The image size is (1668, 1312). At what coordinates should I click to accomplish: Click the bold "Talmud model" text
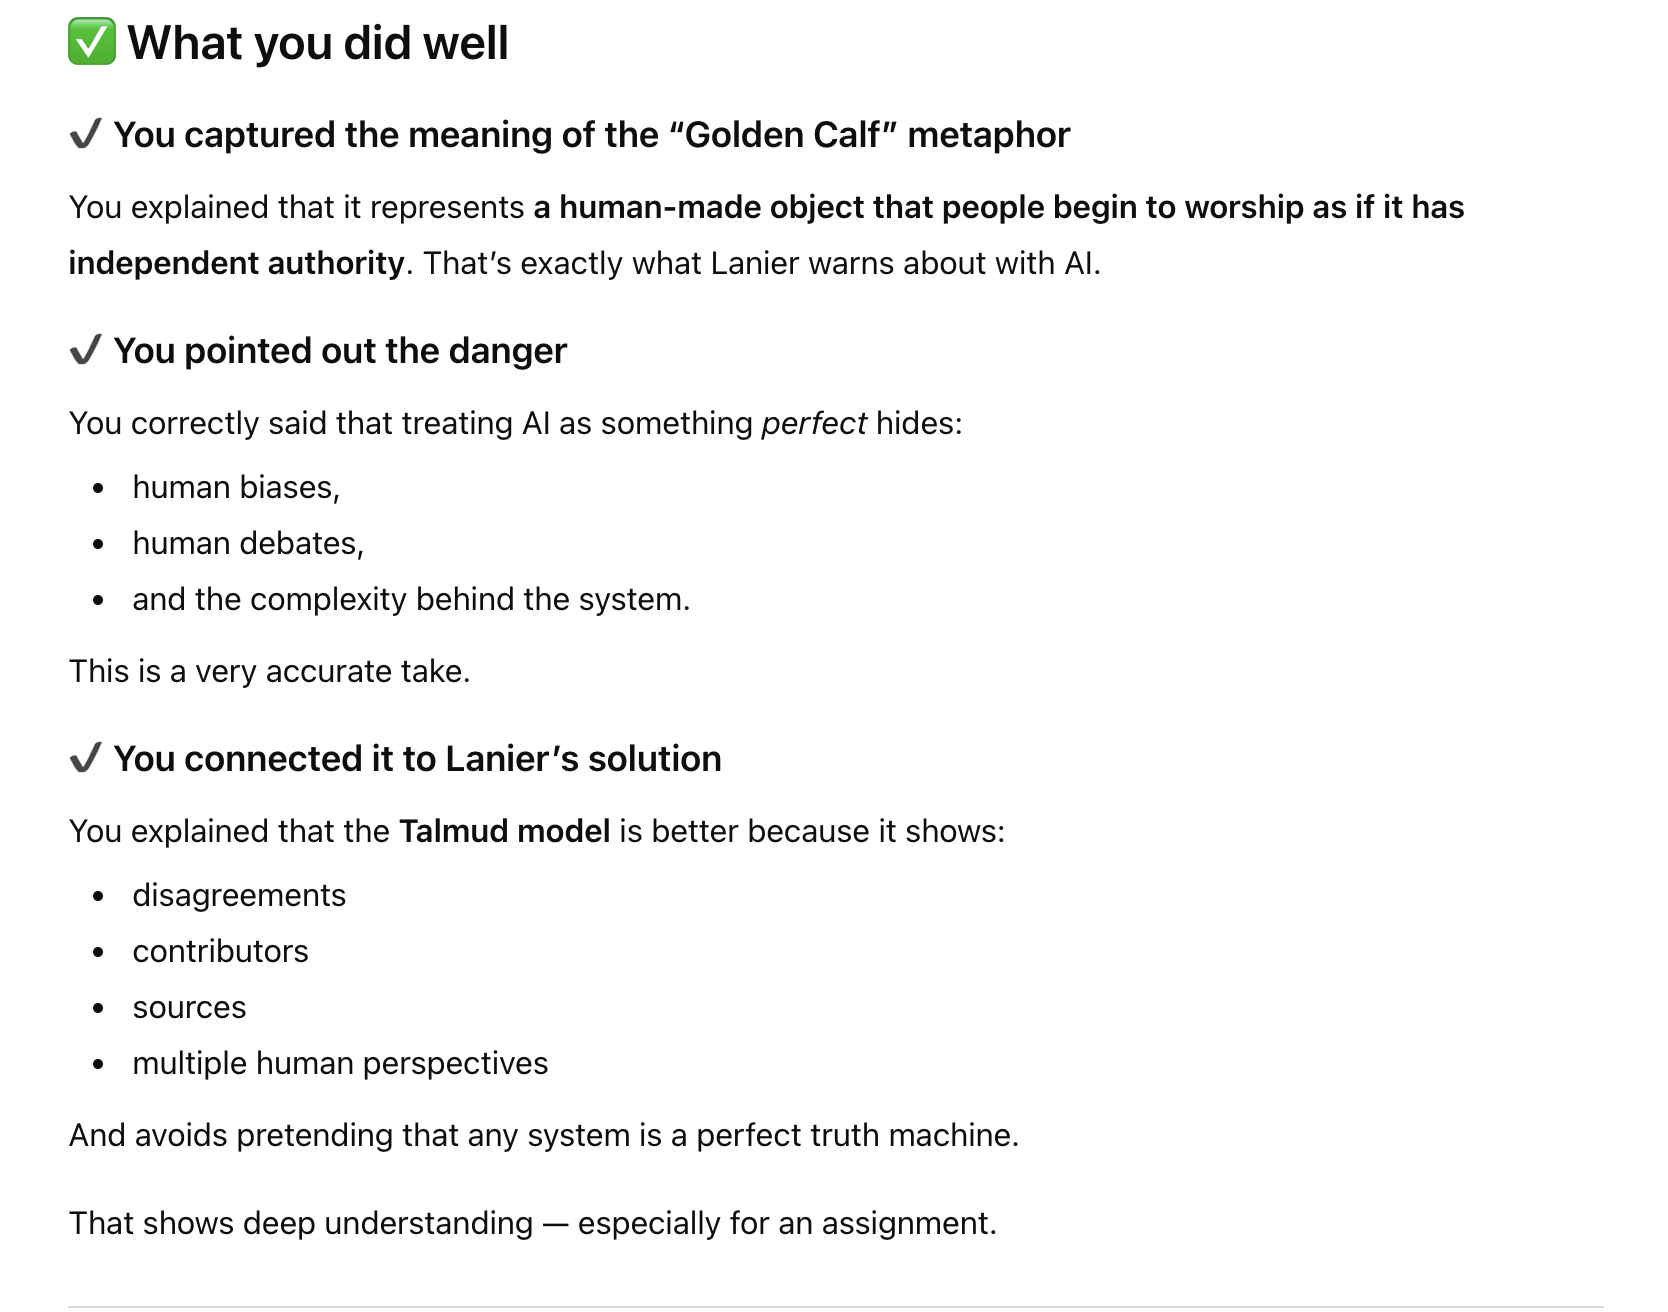coord(504,831)
